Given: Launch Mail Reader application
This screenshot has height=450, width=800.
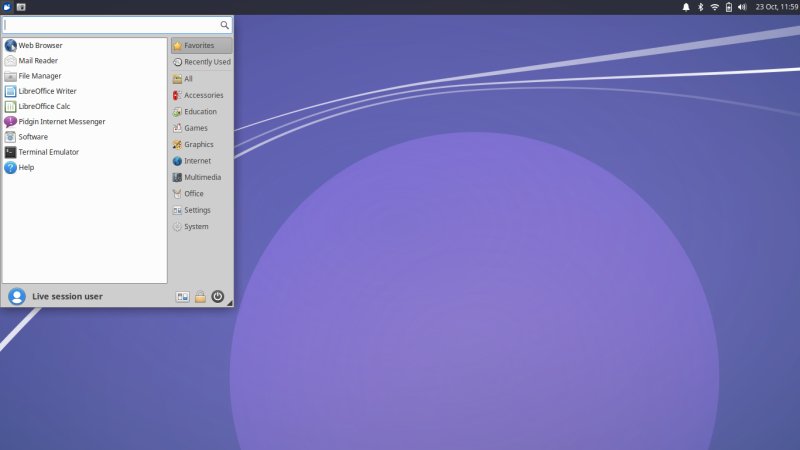Looking at the screenshot, I should (x=38, y=60).
